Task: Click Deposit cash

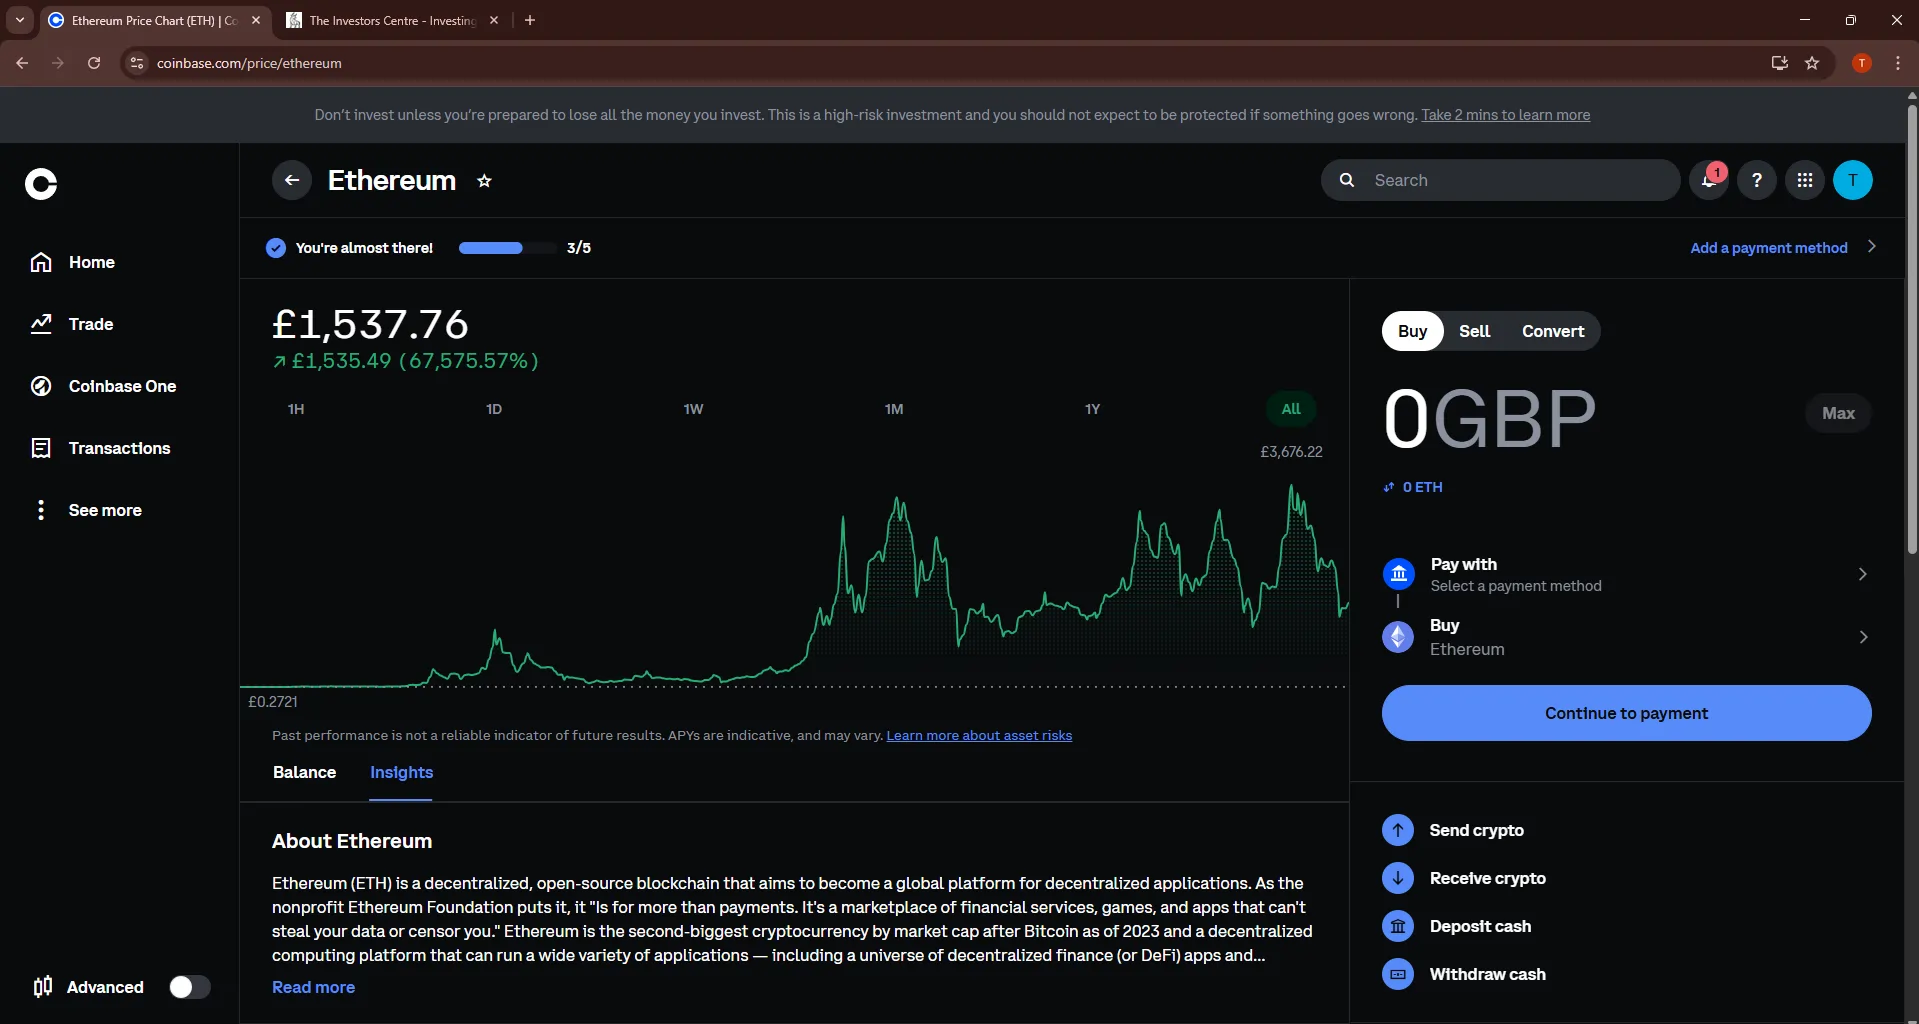Action: [x=1457, y=926]
